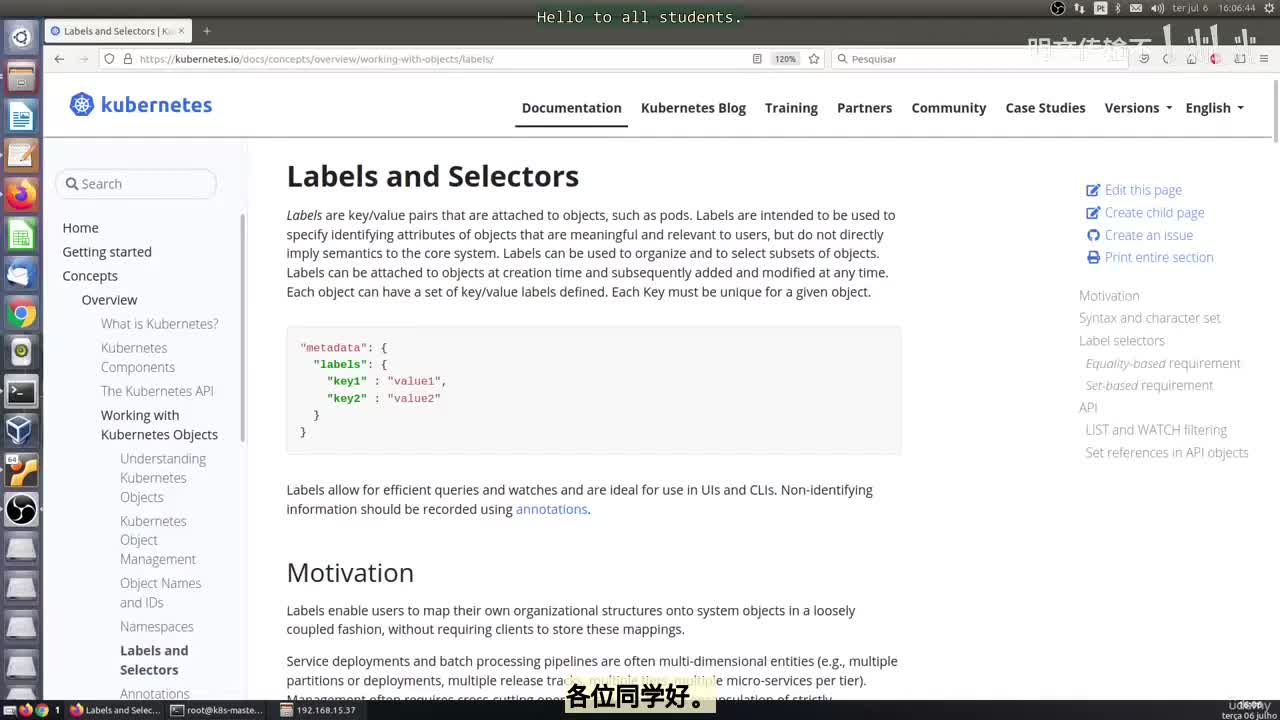Image resolution: width=1280 pixels, height=720 pixels.
Task: Open the Community nav item
Action: 949,108
